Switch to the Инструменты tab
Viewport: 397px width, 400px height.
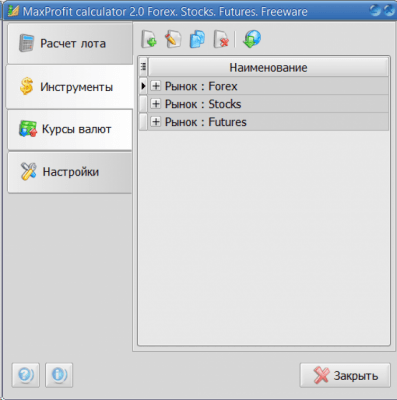coord(70,87)
